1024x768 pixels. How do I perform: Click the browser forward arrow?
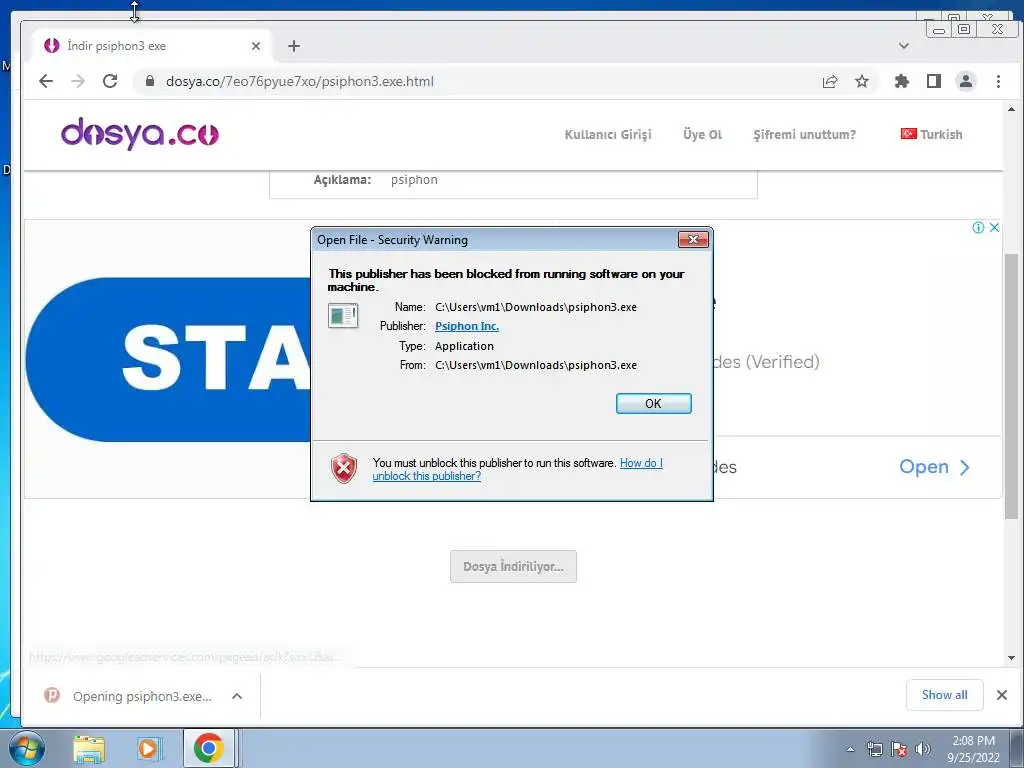point(78,81)
